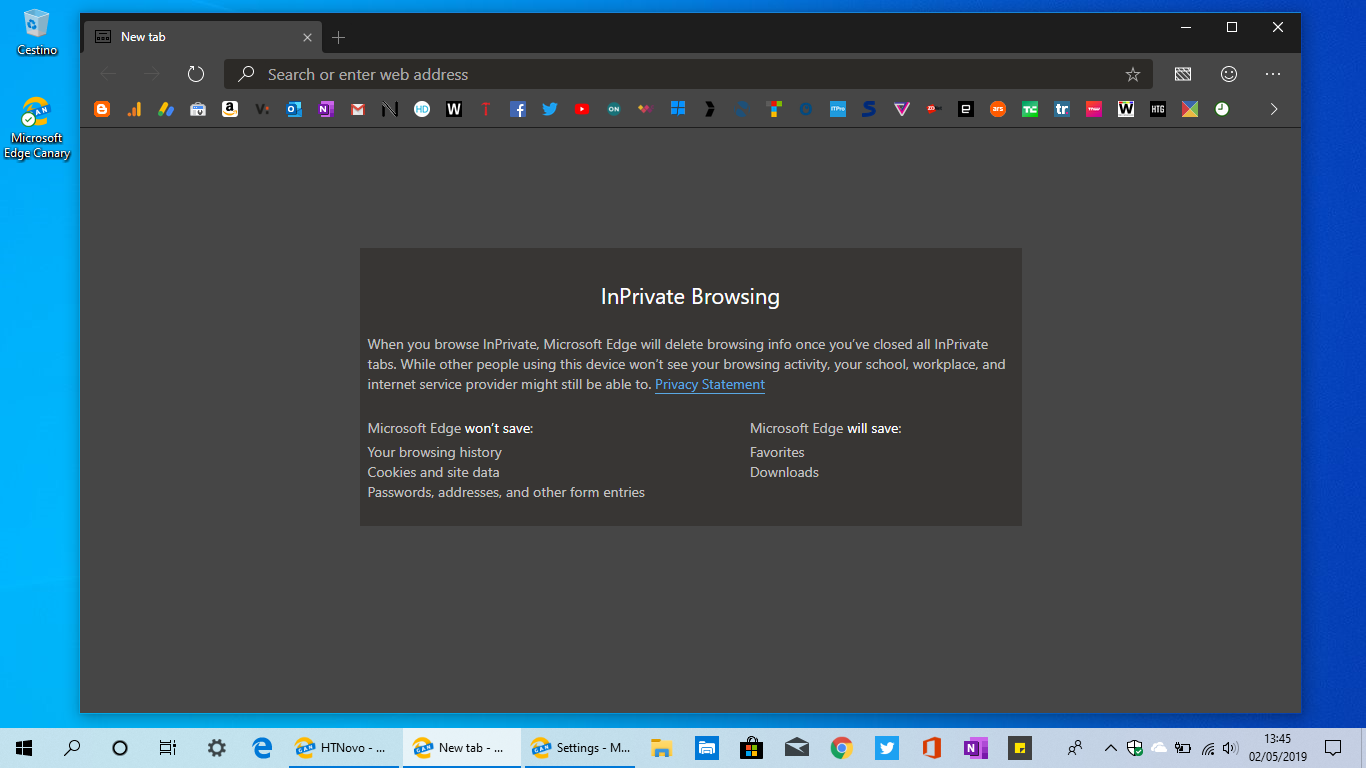The width and height of the screenshot is (1366, 768).
Task: Open the OneNote bookmark on the favorites bar
Action: [x=325, y=109]
